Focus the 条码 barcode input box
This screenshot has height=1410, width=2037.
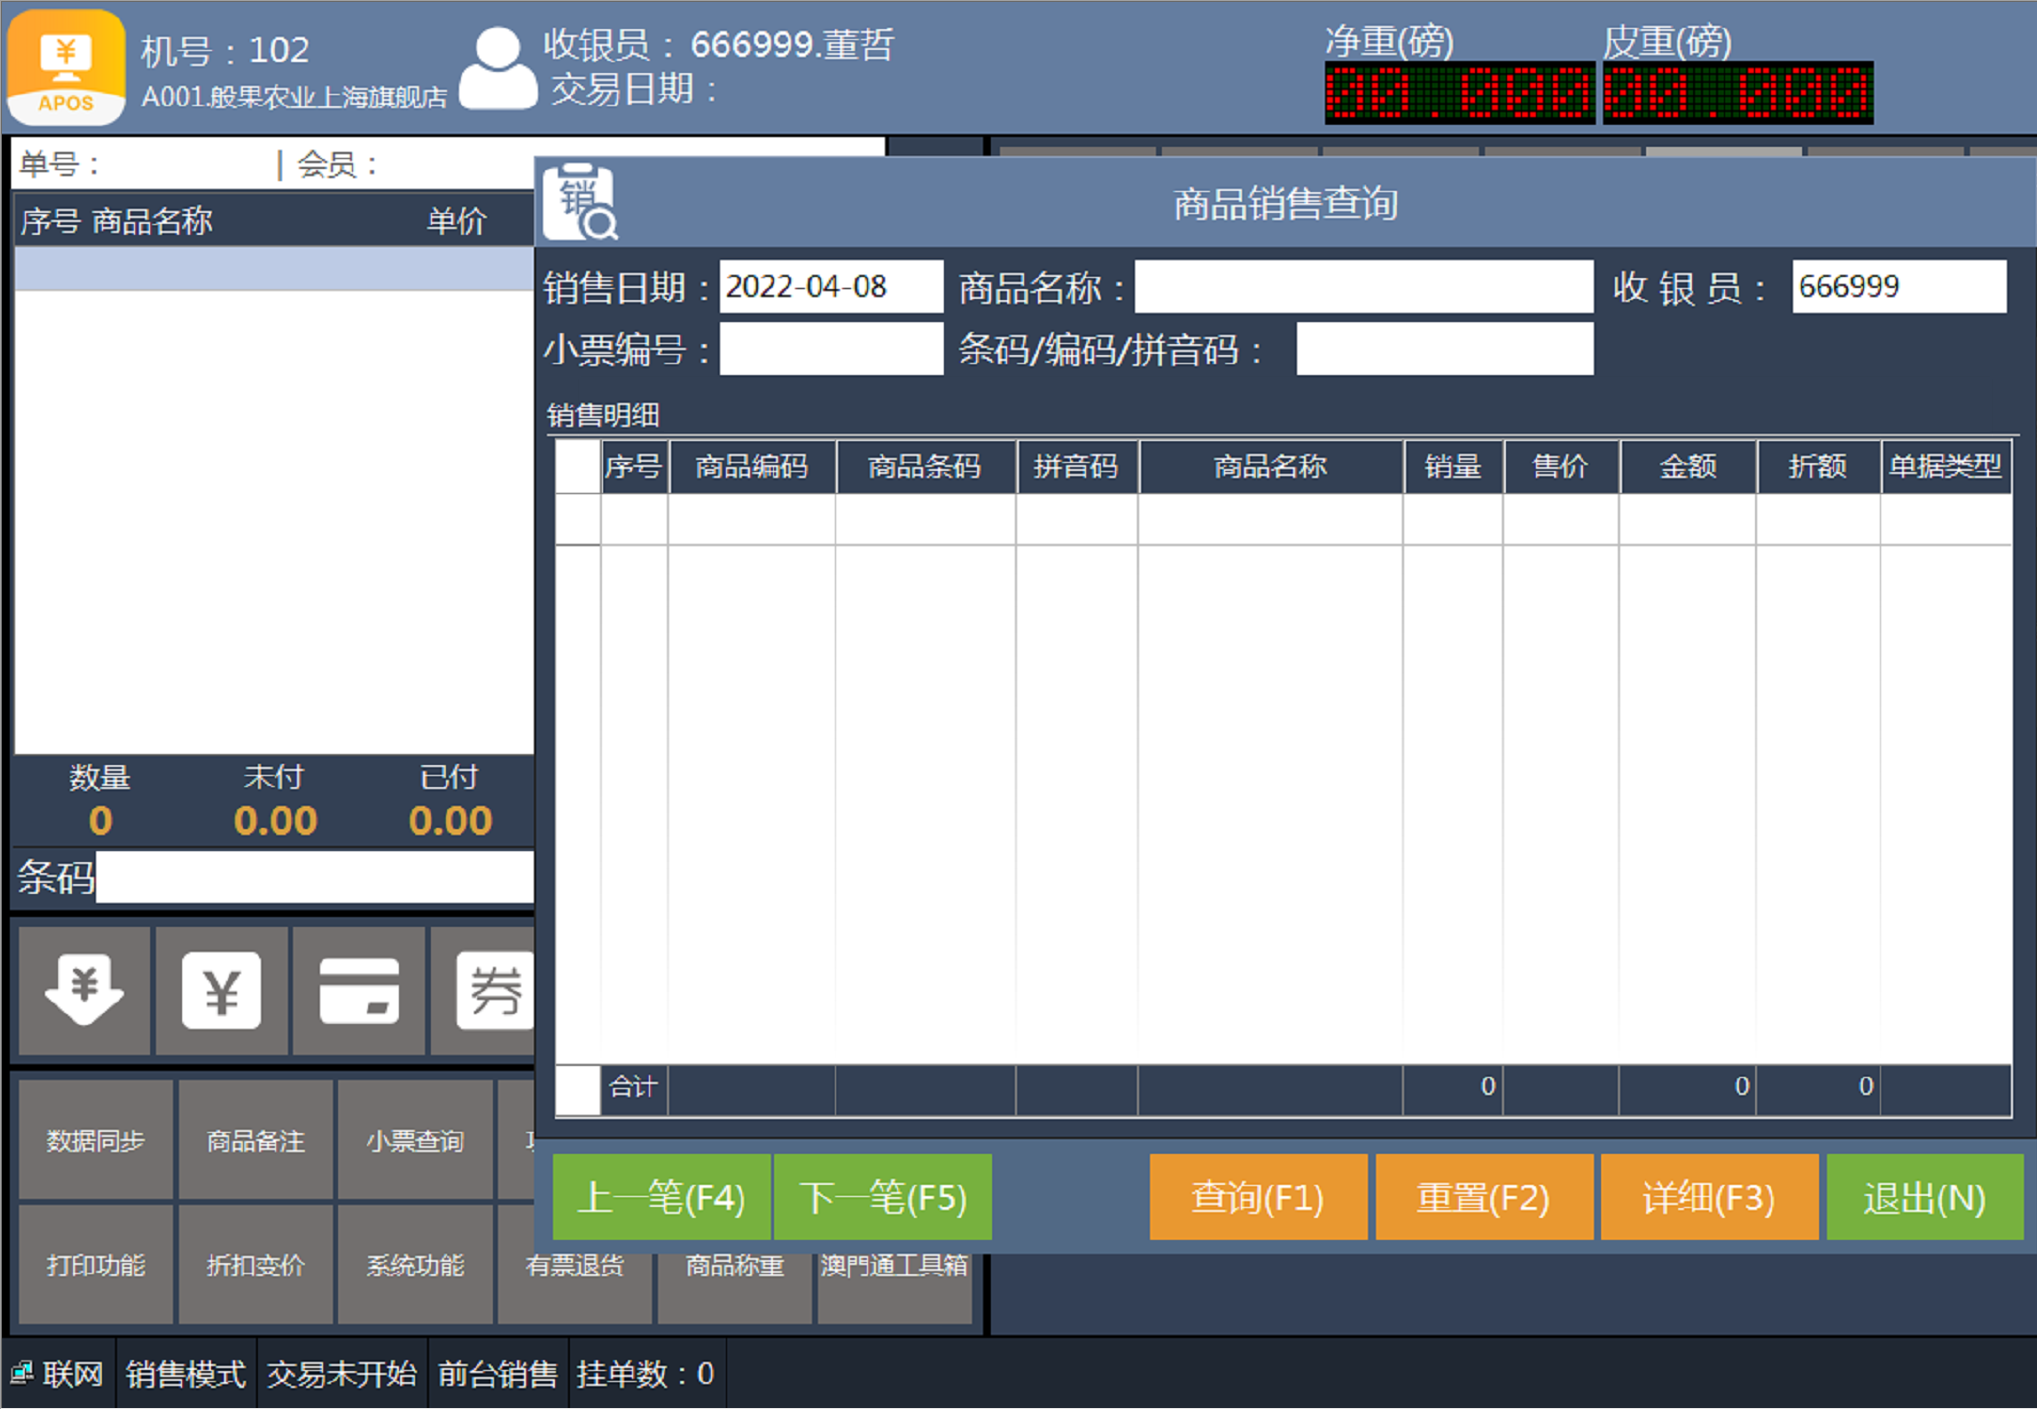click(x=315, y=877)
